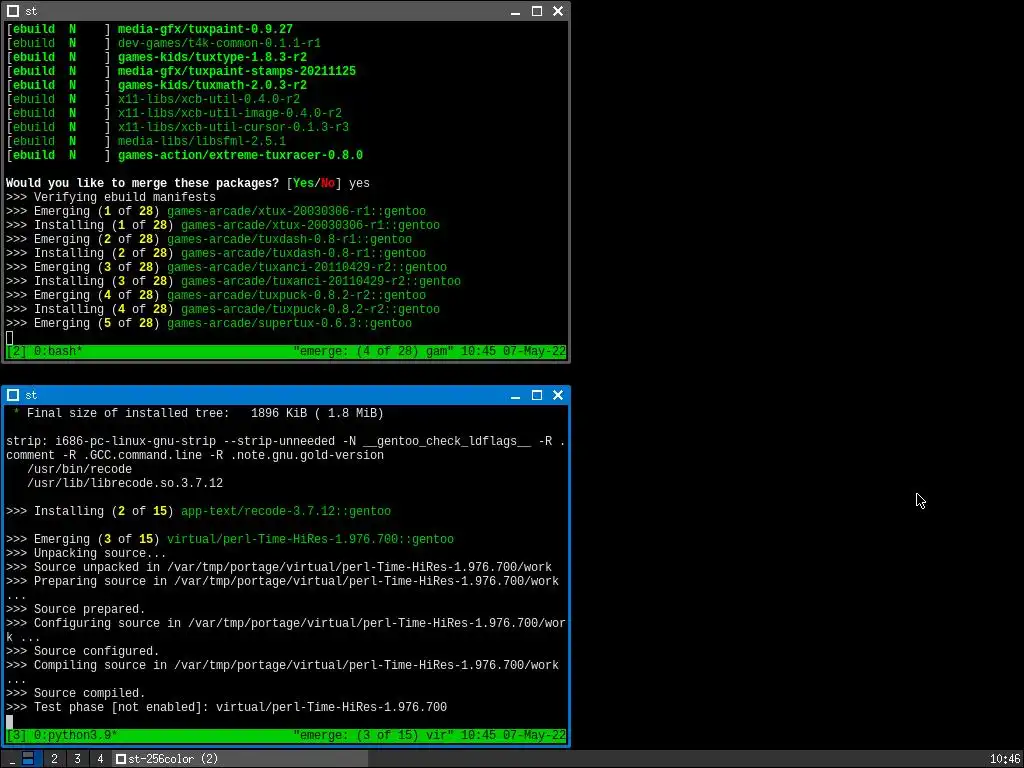Click the small window icon beside st-256color
The height and width of the screenshot is (768, 1024).
click(x=121, y=759)
